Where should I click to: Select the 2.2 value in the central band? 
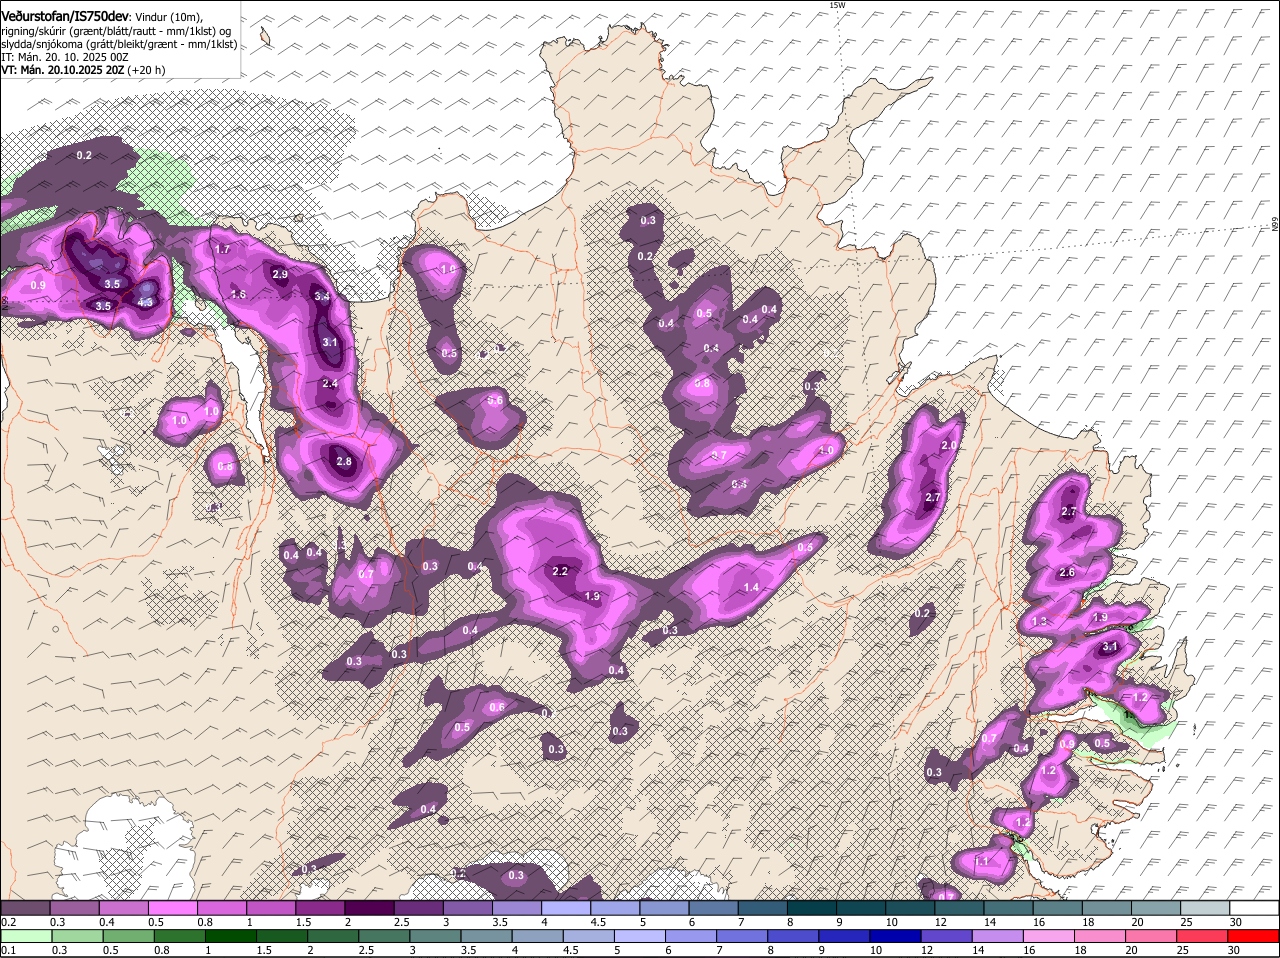coord(560,571)
